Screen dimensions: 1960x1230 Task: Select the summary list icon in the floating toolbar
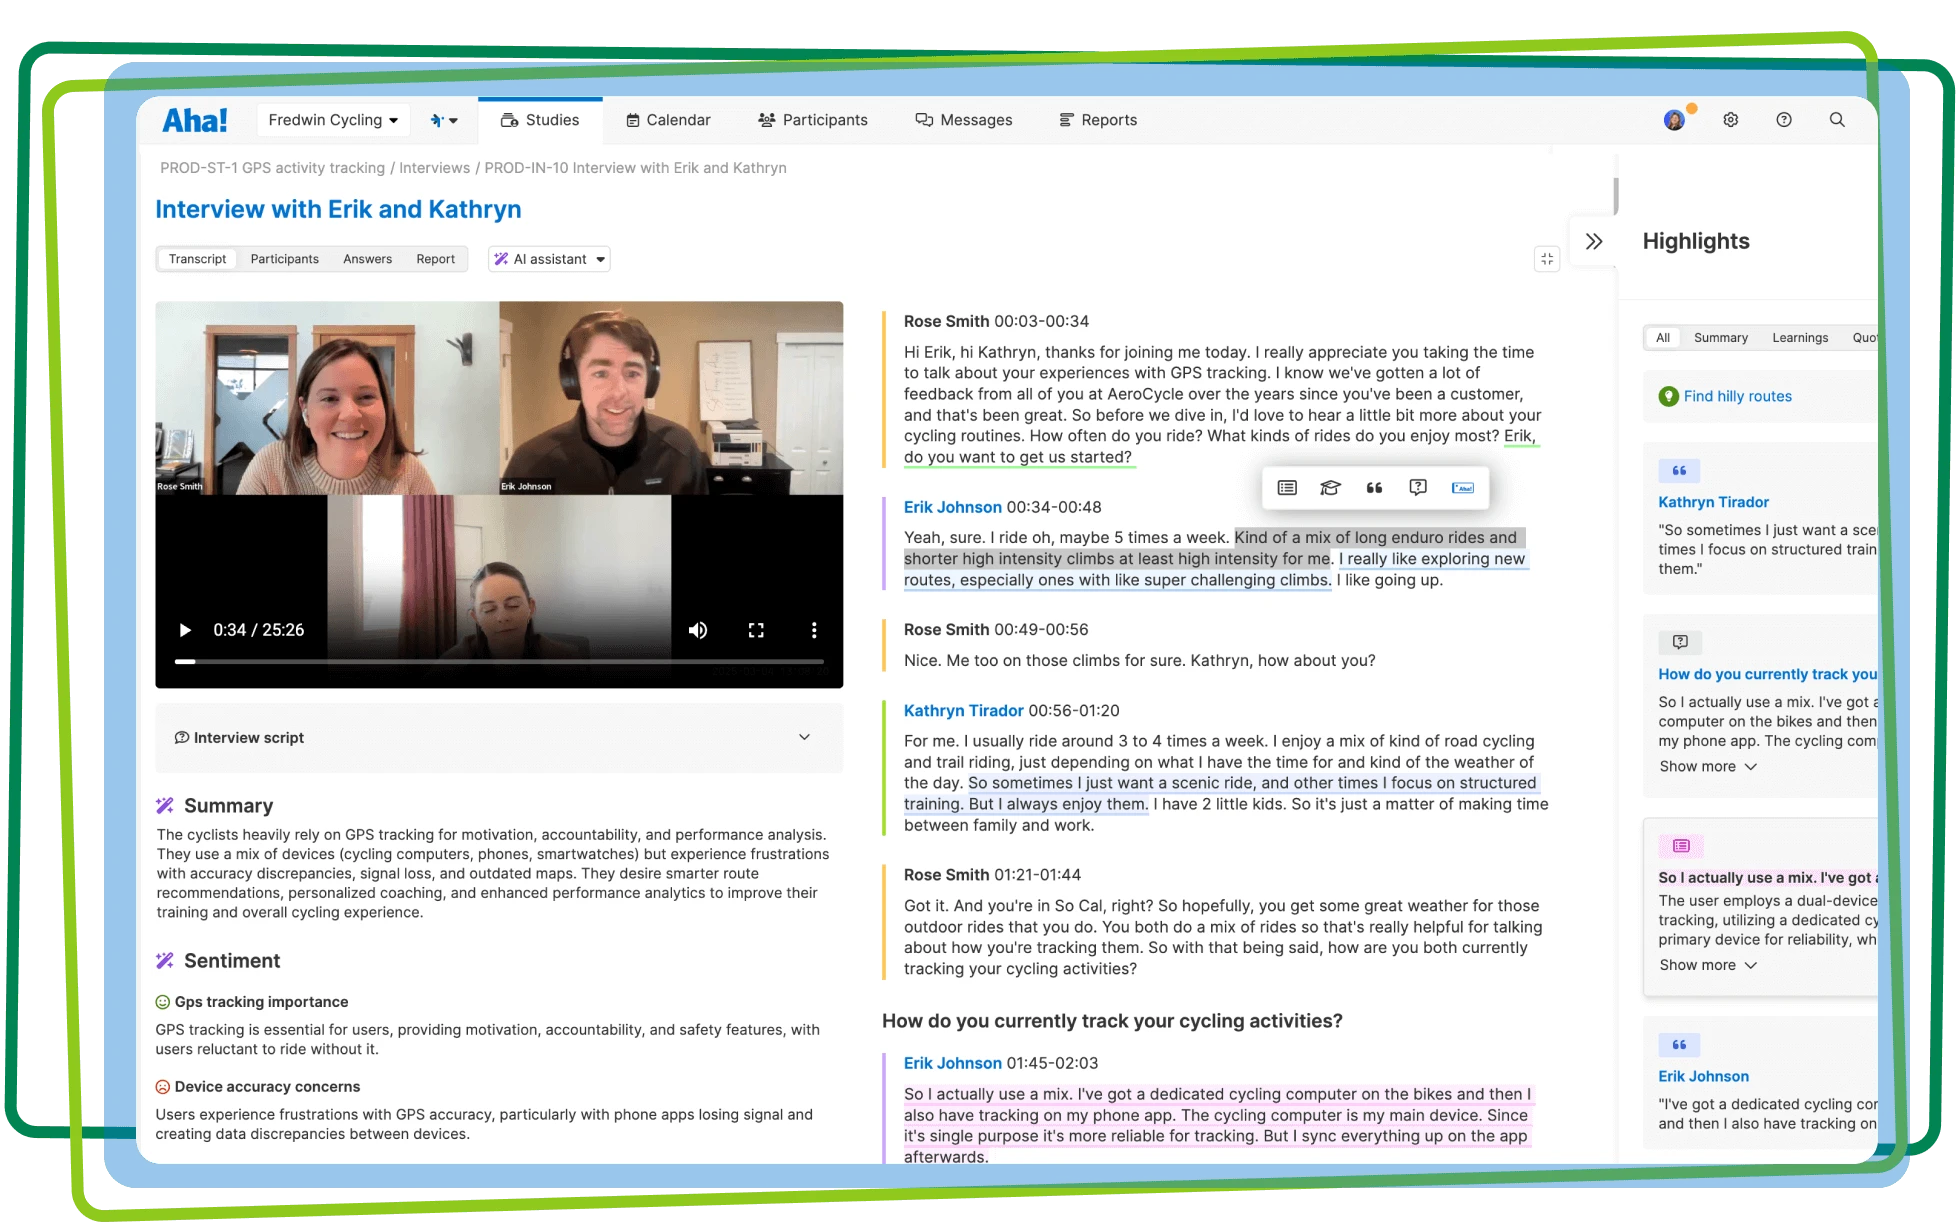[1287, 488]
